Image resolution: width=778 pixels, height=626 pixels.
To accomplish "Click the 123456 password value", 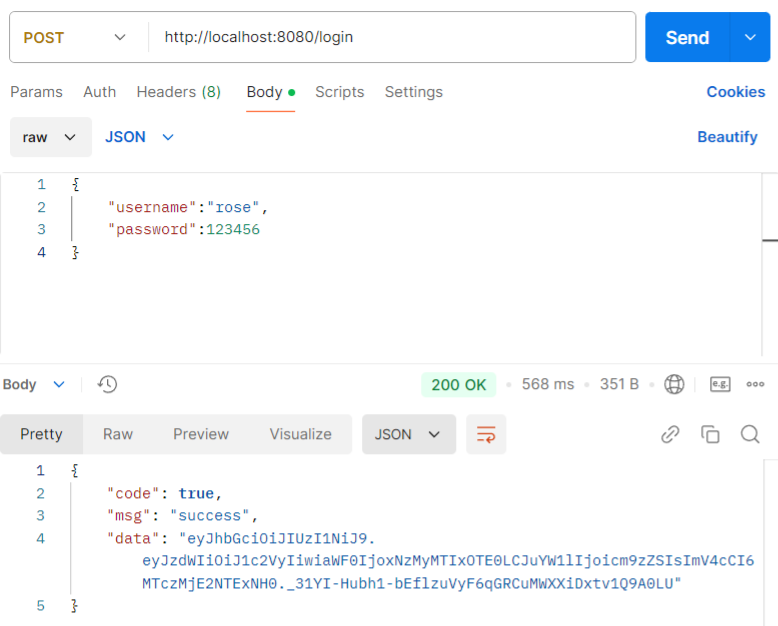I will coord(233,230).
